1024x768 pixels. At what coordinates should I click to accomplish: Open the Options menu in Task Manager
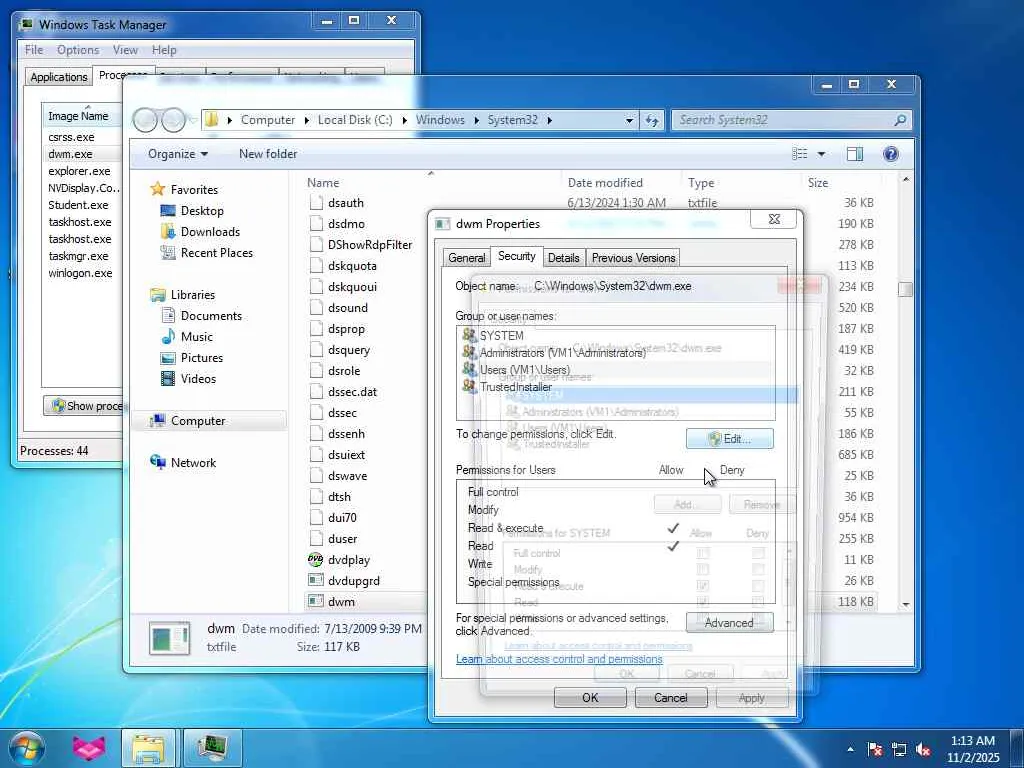(78, 50)
